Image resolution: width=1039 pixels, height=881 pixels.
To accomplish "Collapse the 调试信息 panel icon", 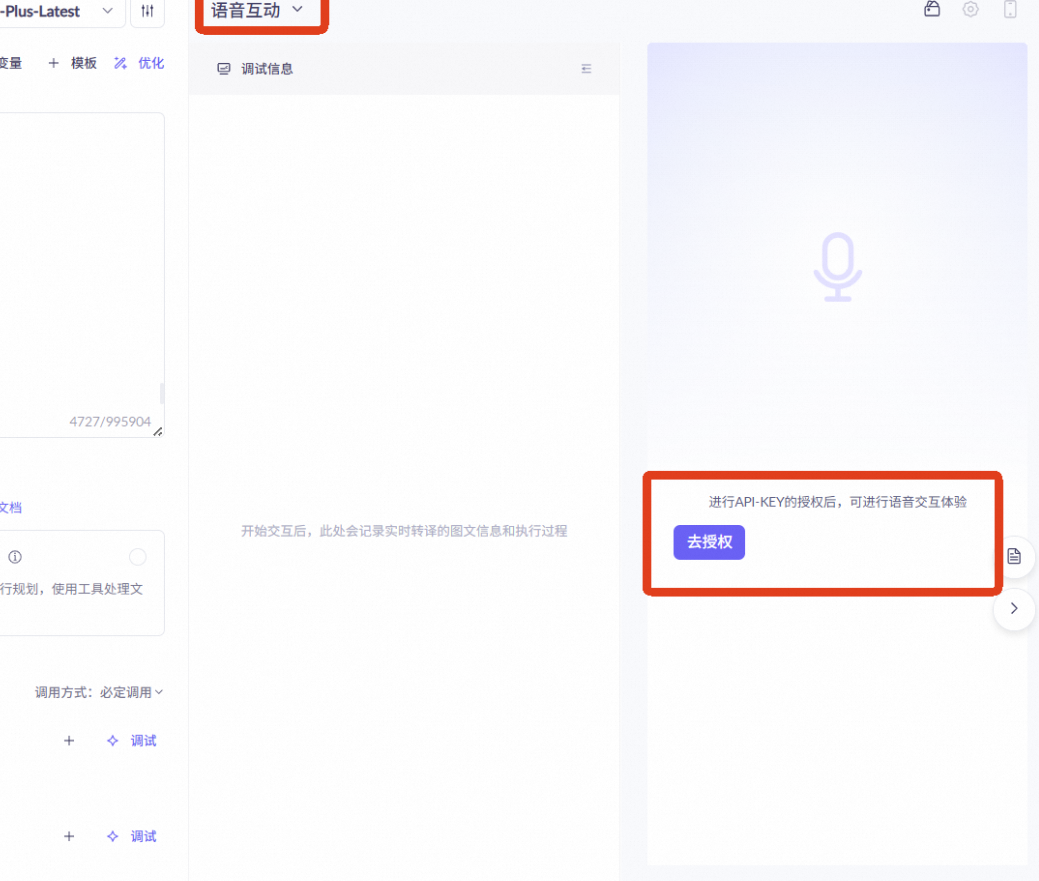I will [x=586, y=69].
